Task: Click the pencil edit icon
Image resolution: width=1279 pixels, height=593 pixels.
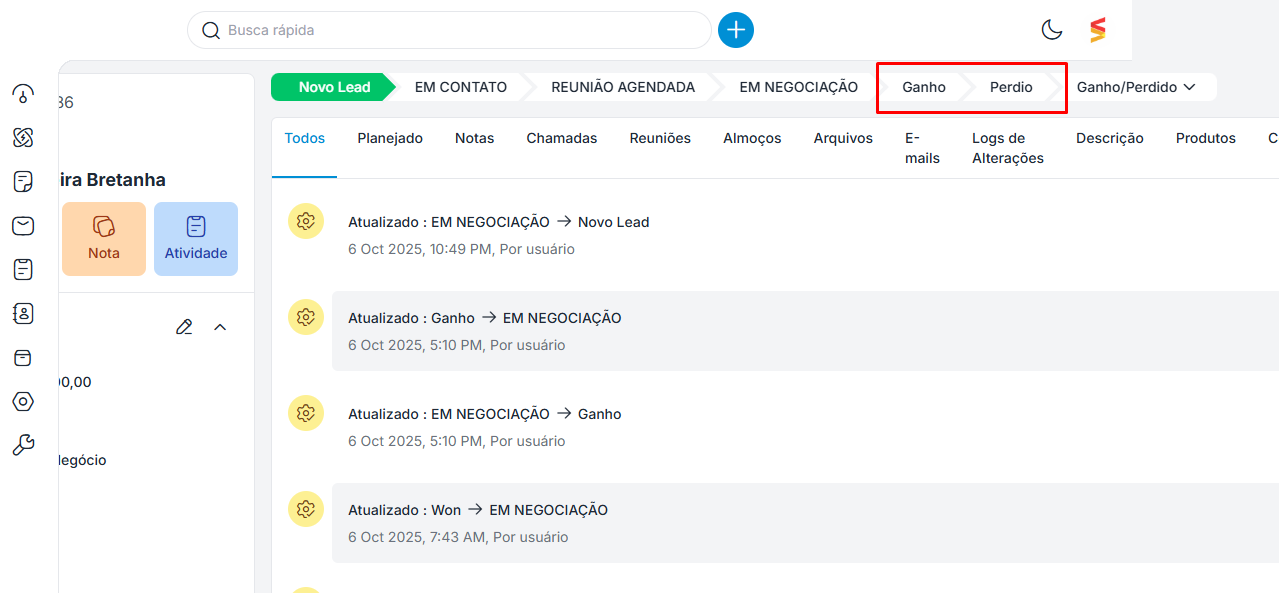Action: (x=184, y=327)
